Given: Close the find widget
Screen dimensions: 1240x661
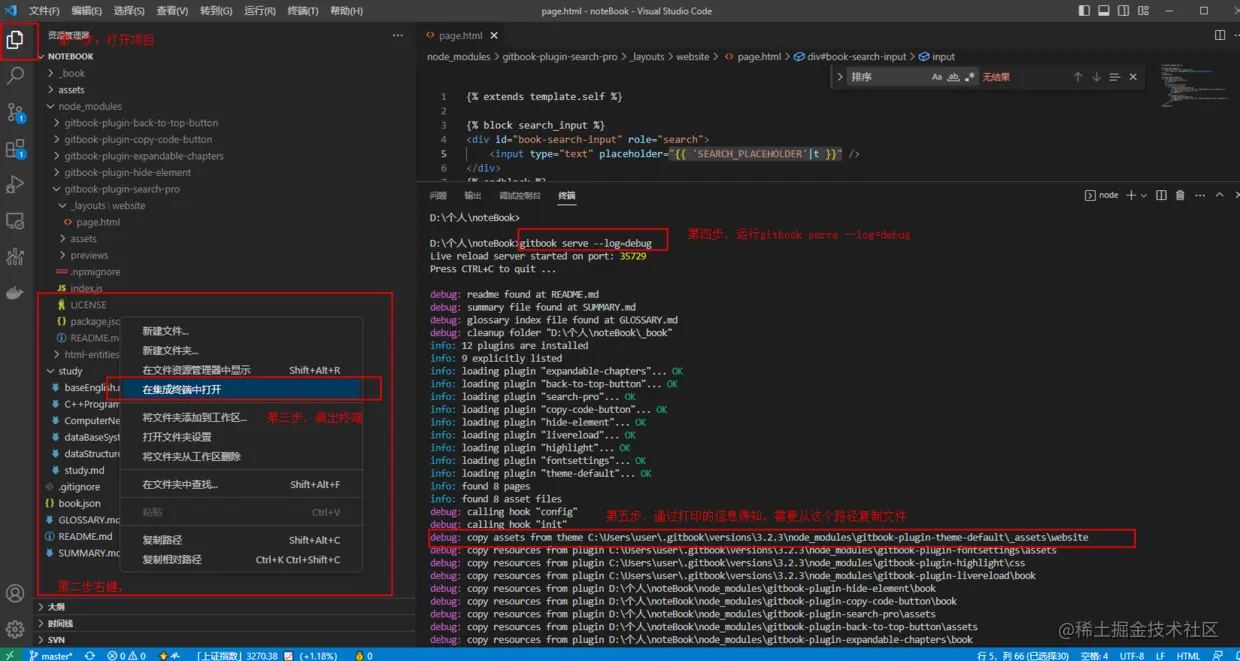Looking at the screenshot, I should [1133, 77].
